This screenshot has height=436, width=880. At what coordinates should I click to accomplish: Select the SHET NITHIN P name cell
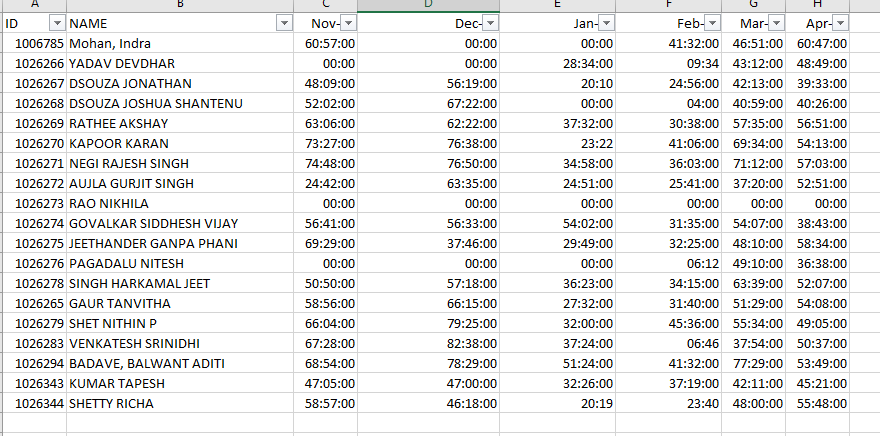180,324
